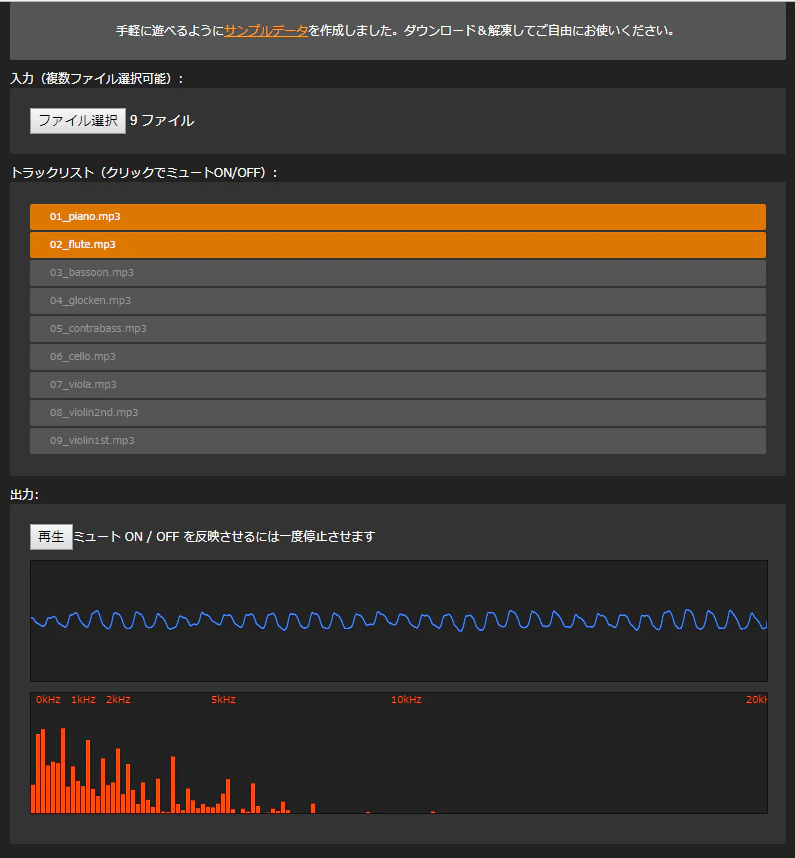Click the 再生 play button
Viewport: 795px width, 858px height.
click(51, 537)
